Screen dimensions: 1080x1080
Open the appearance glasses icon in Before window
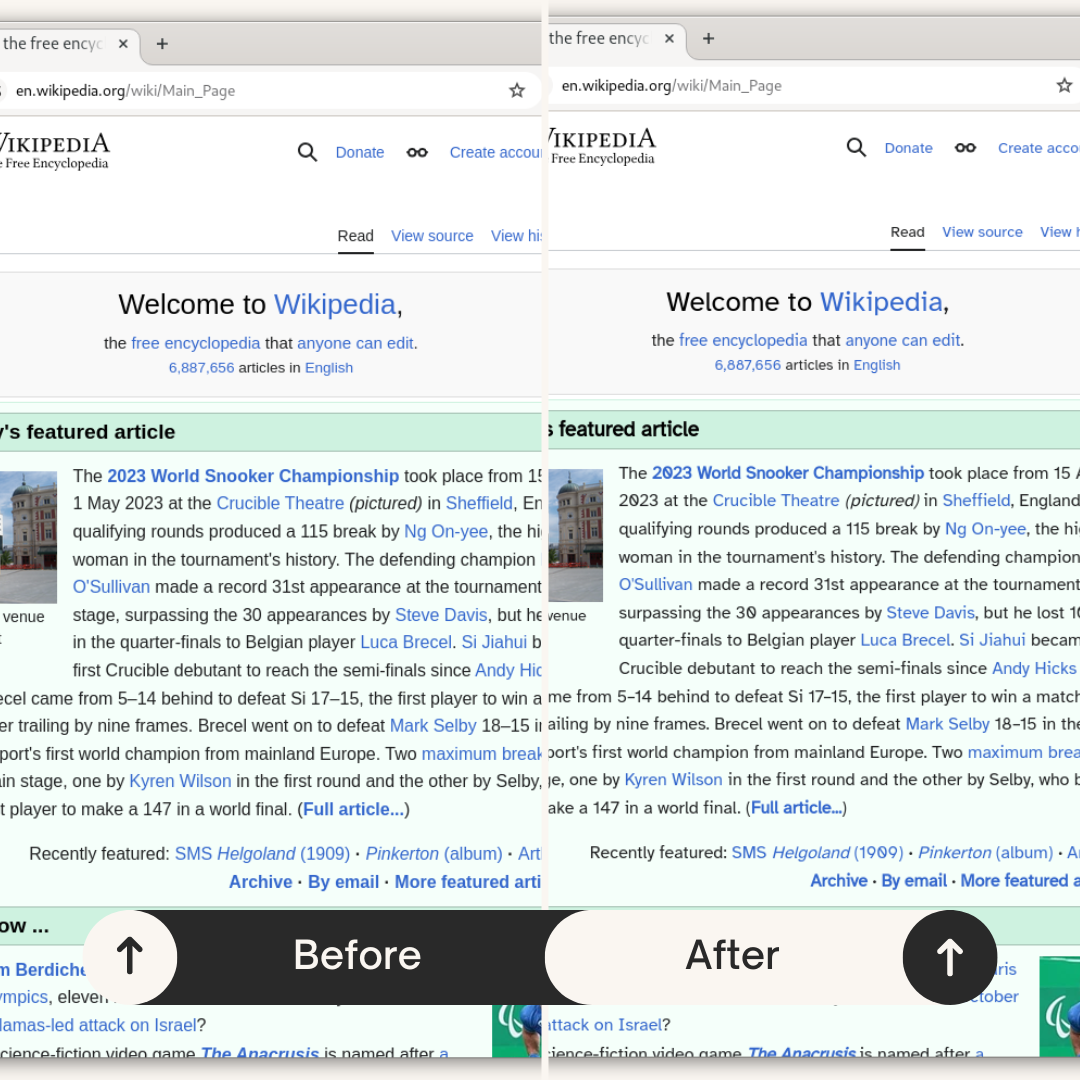tap(417, 152)
